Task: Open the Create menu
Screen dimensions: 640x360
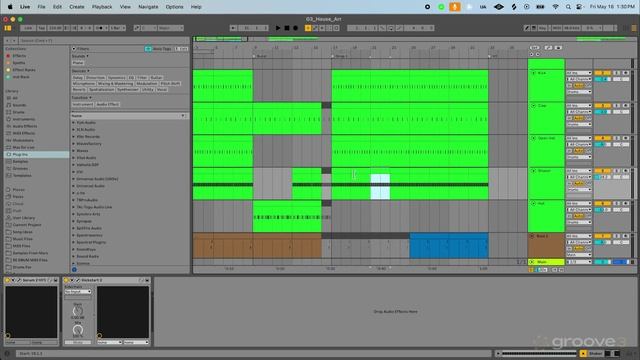Action: pos(77,7)
